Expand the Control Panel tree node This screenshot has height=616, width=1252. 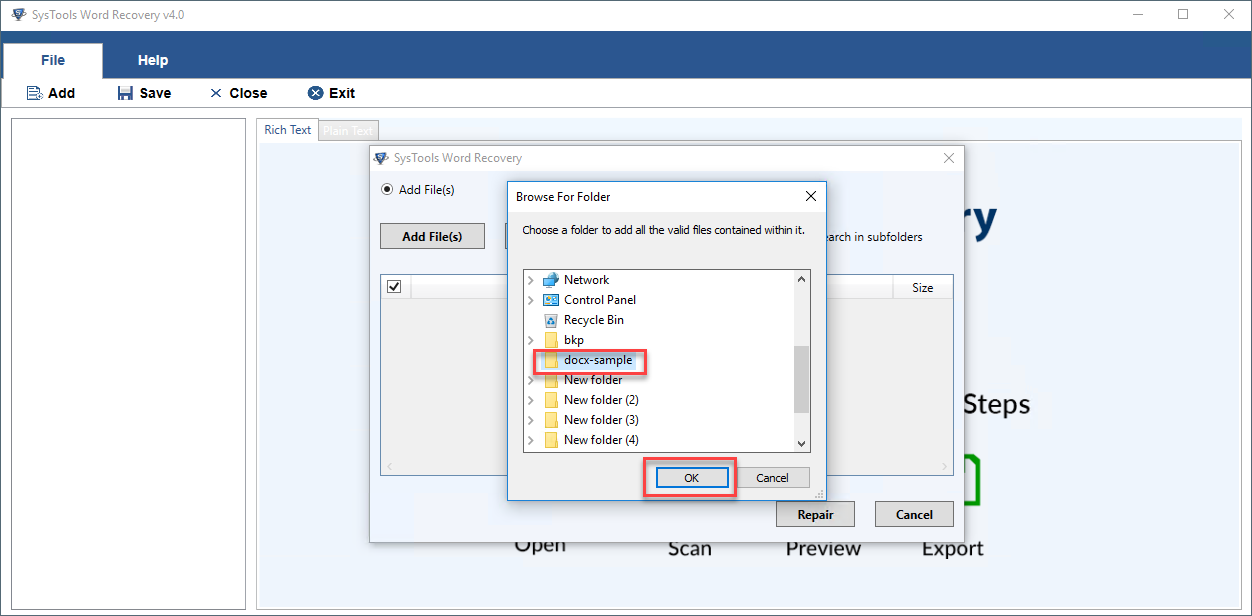point(531,300)
